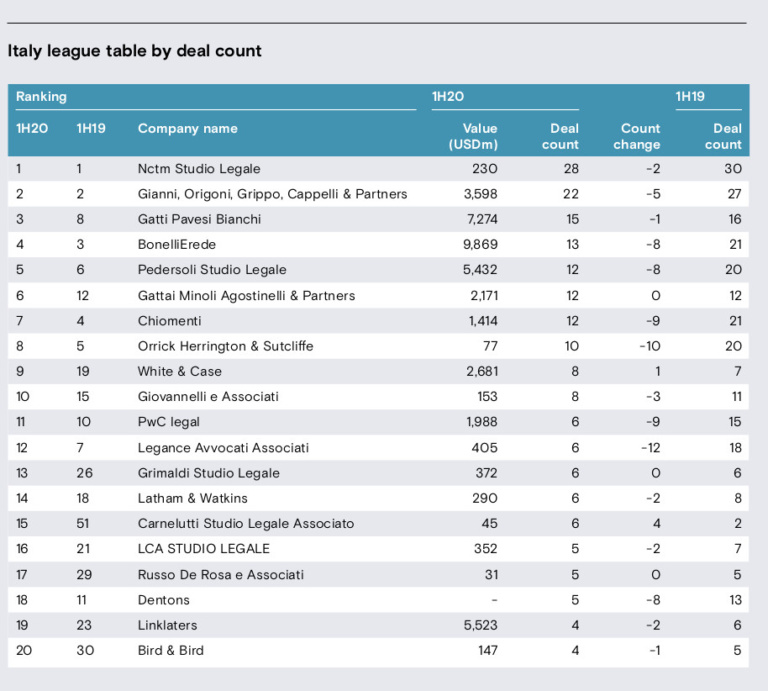Click Gattai Minoli Agostinelli & Partners
This screenshot has width=768, height=691.
point(246,296)
